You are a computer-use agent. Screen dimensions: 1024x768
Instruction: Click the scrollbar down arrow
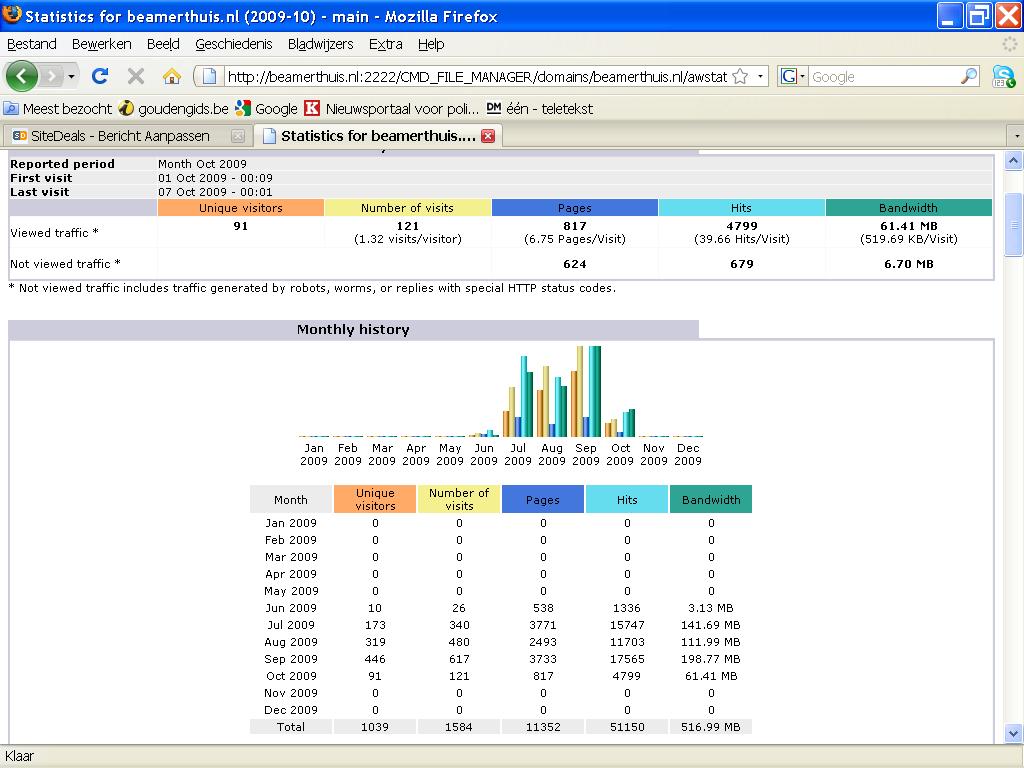(x=1013, y=733)
